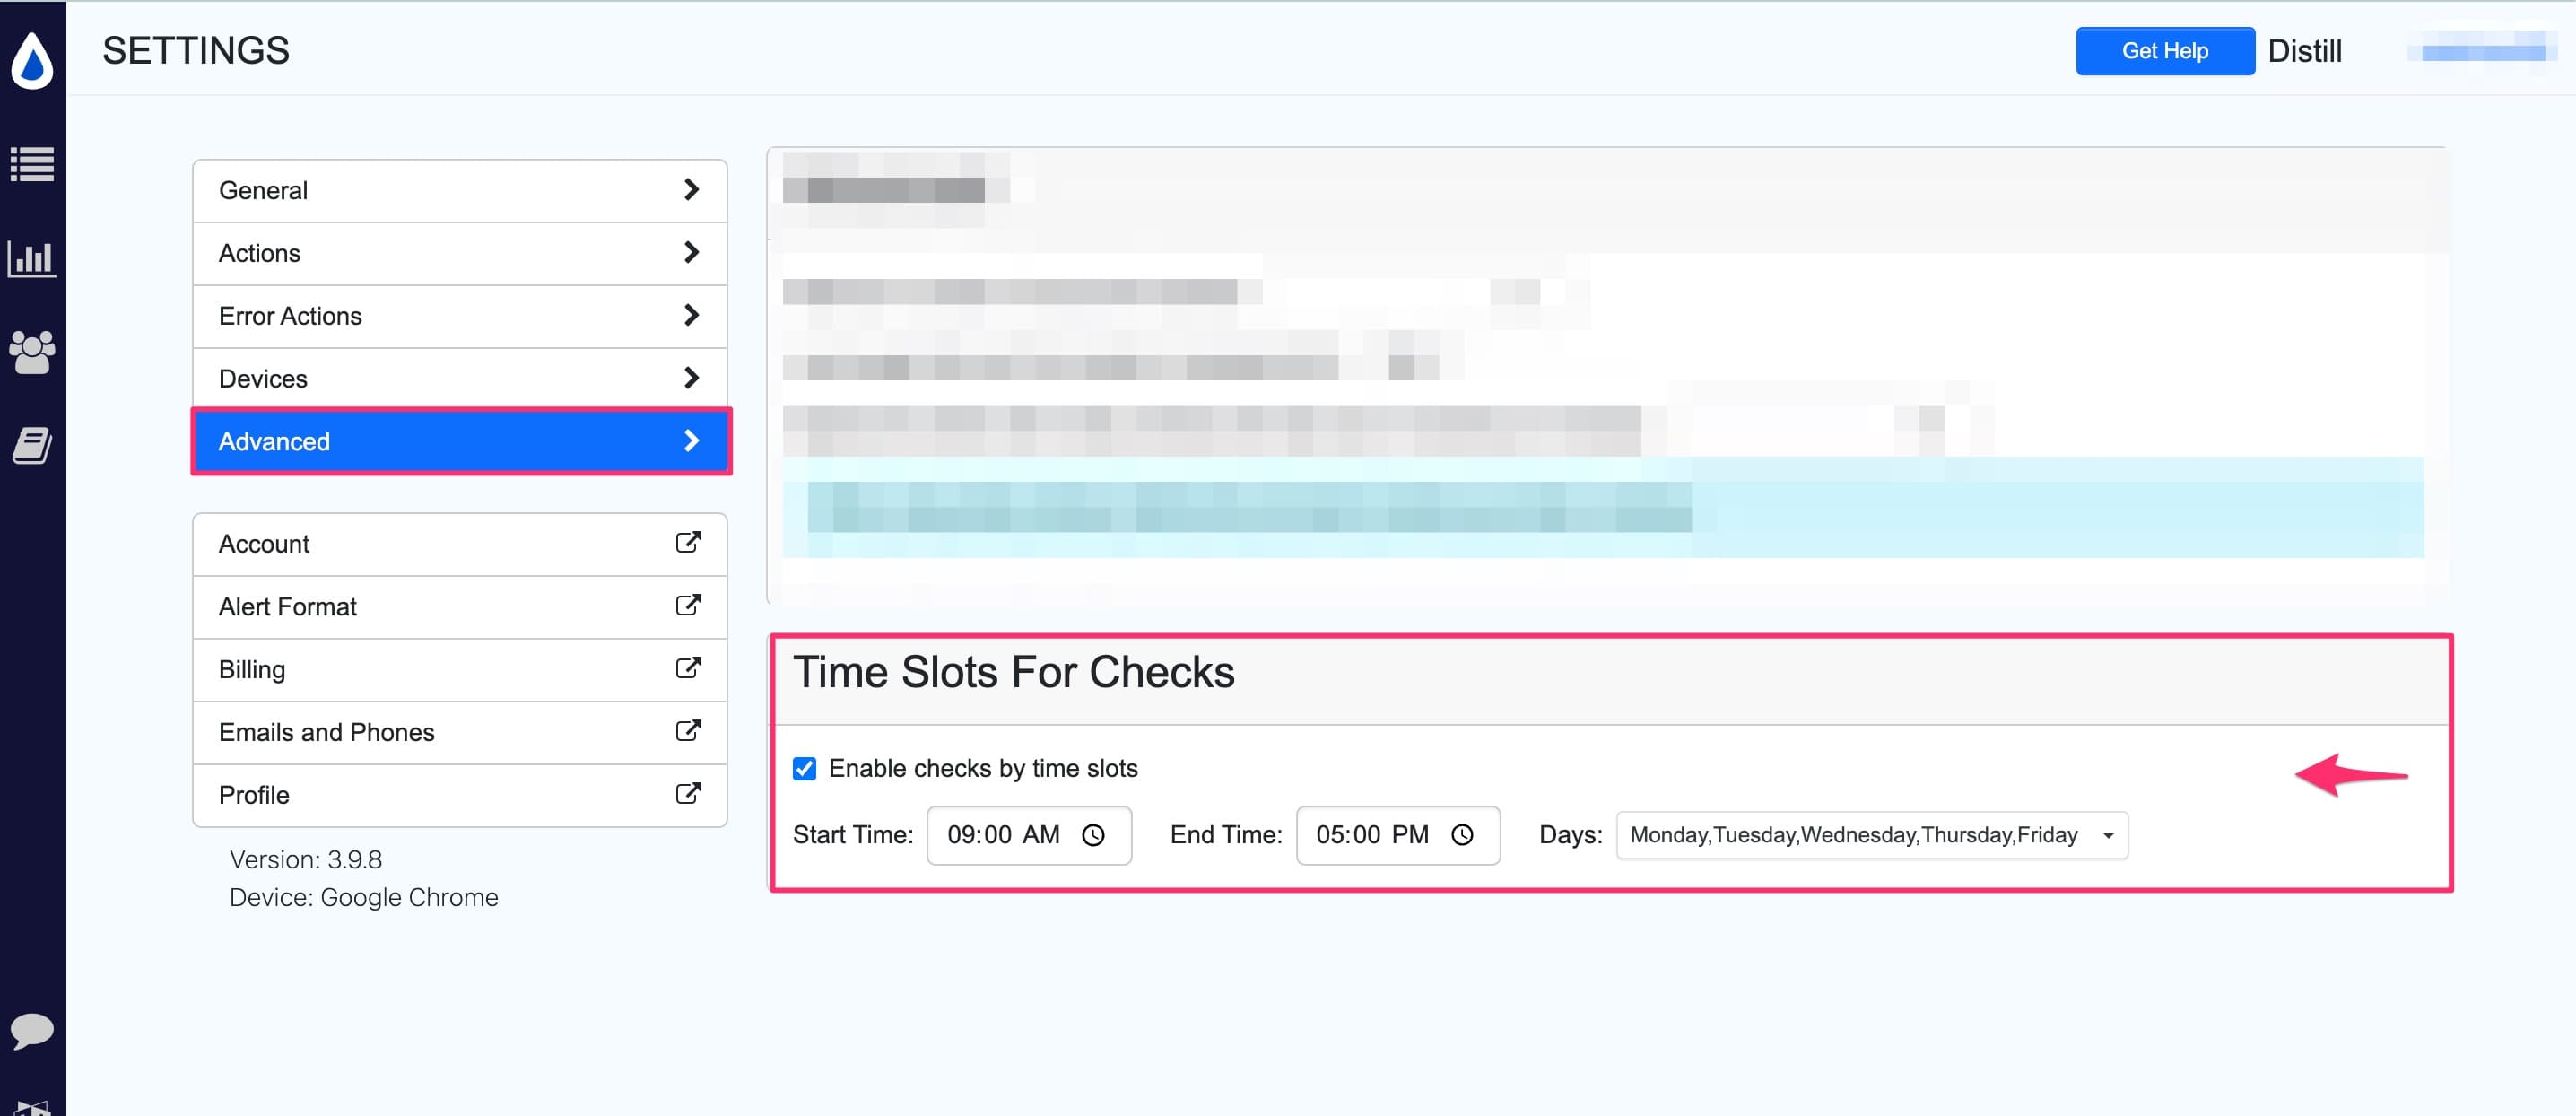Disable the Enable checks by time slots checkbox

804,768
